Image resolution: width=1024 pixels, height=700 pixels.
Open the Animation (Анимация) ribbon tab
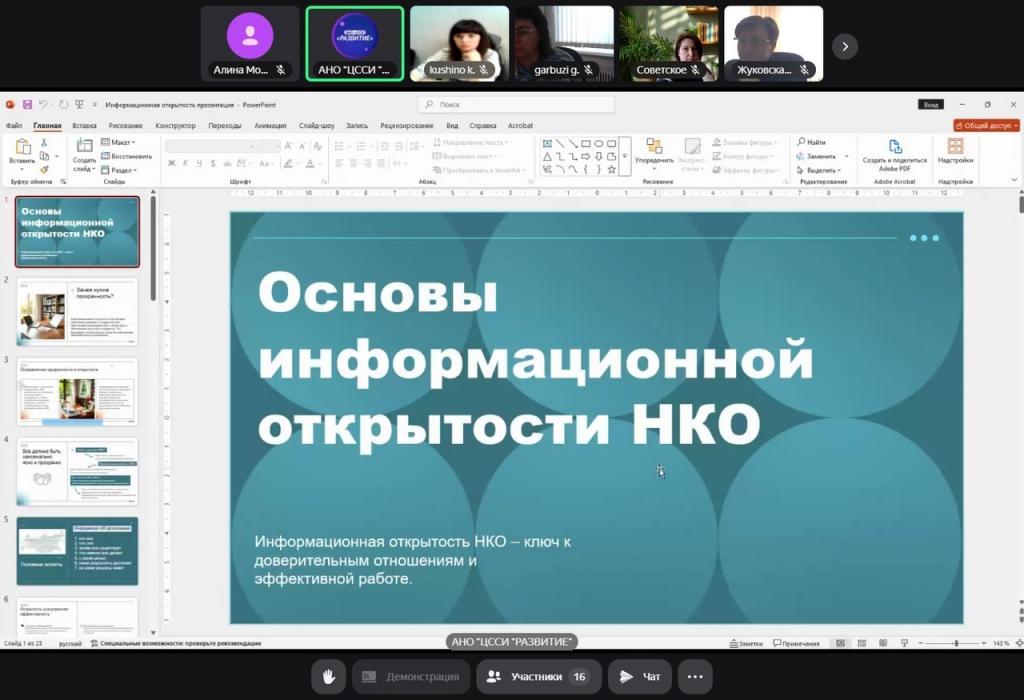[270, 126]
